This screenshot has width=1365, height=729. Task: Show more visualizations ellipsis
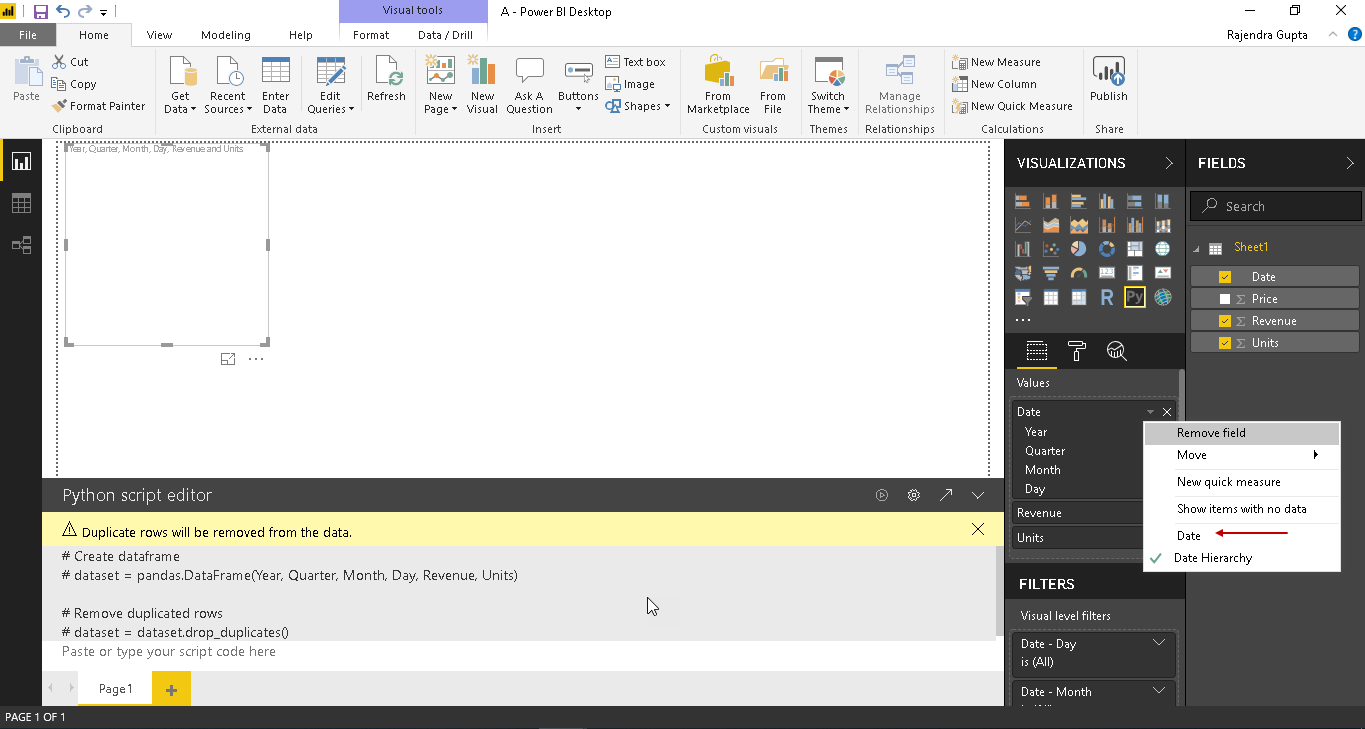pos(1023,320)
